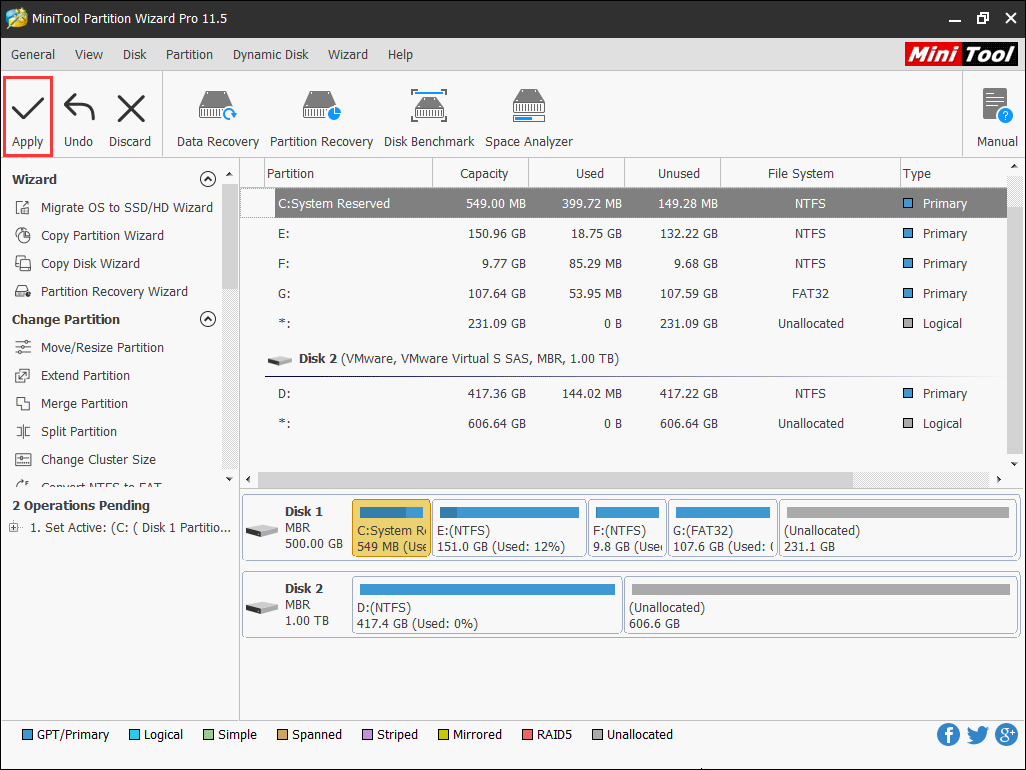Select the 231.09 GB unallocated row
Image resolution: width=1026 pixels, height=770 pixels.
(x=624, y=324)
